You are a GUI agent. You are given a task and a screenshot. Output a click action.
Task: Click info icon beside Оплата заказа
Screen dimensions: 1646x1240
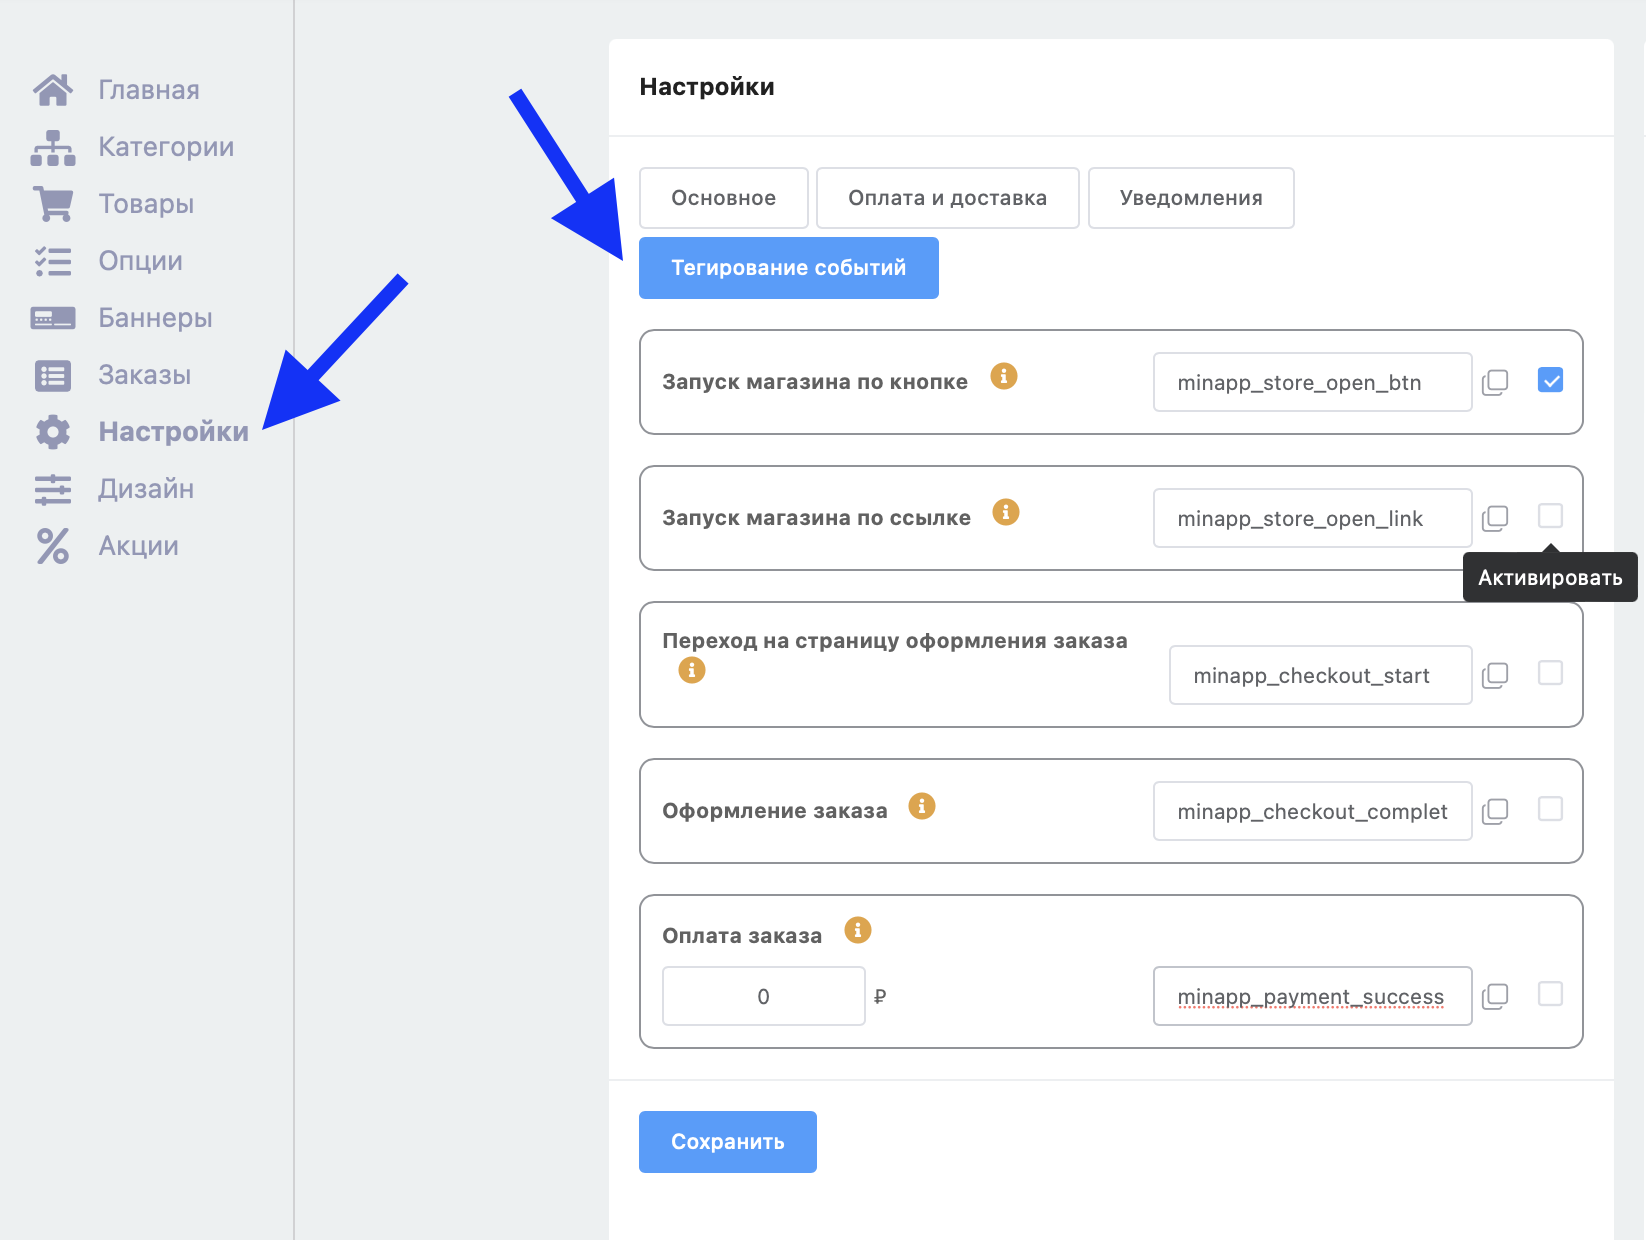click(x=857, y=930)
